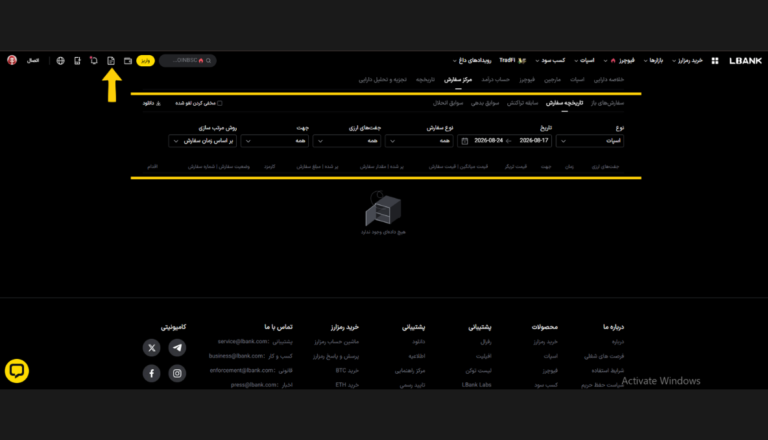Open the Instagram community icon

pos(177,373)
